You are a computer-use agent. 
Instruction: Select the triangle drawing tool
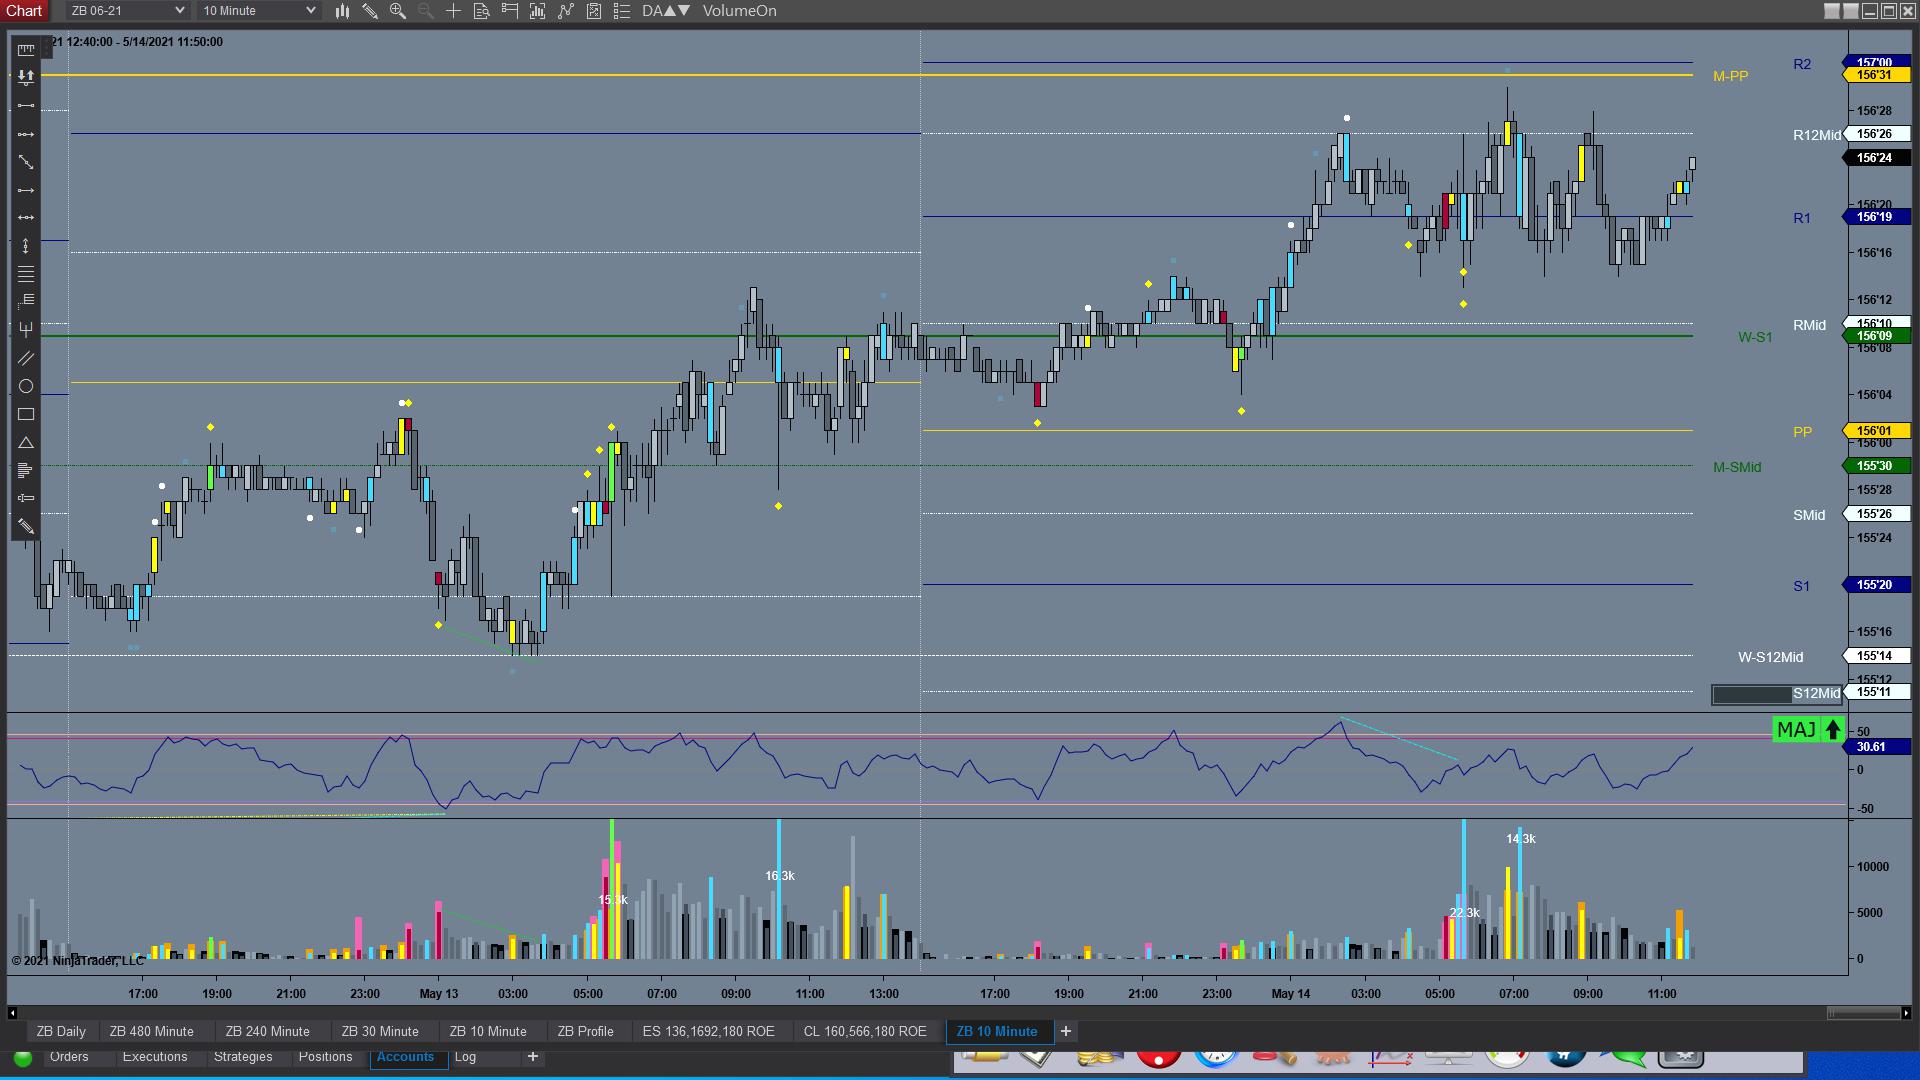(26, 442)
